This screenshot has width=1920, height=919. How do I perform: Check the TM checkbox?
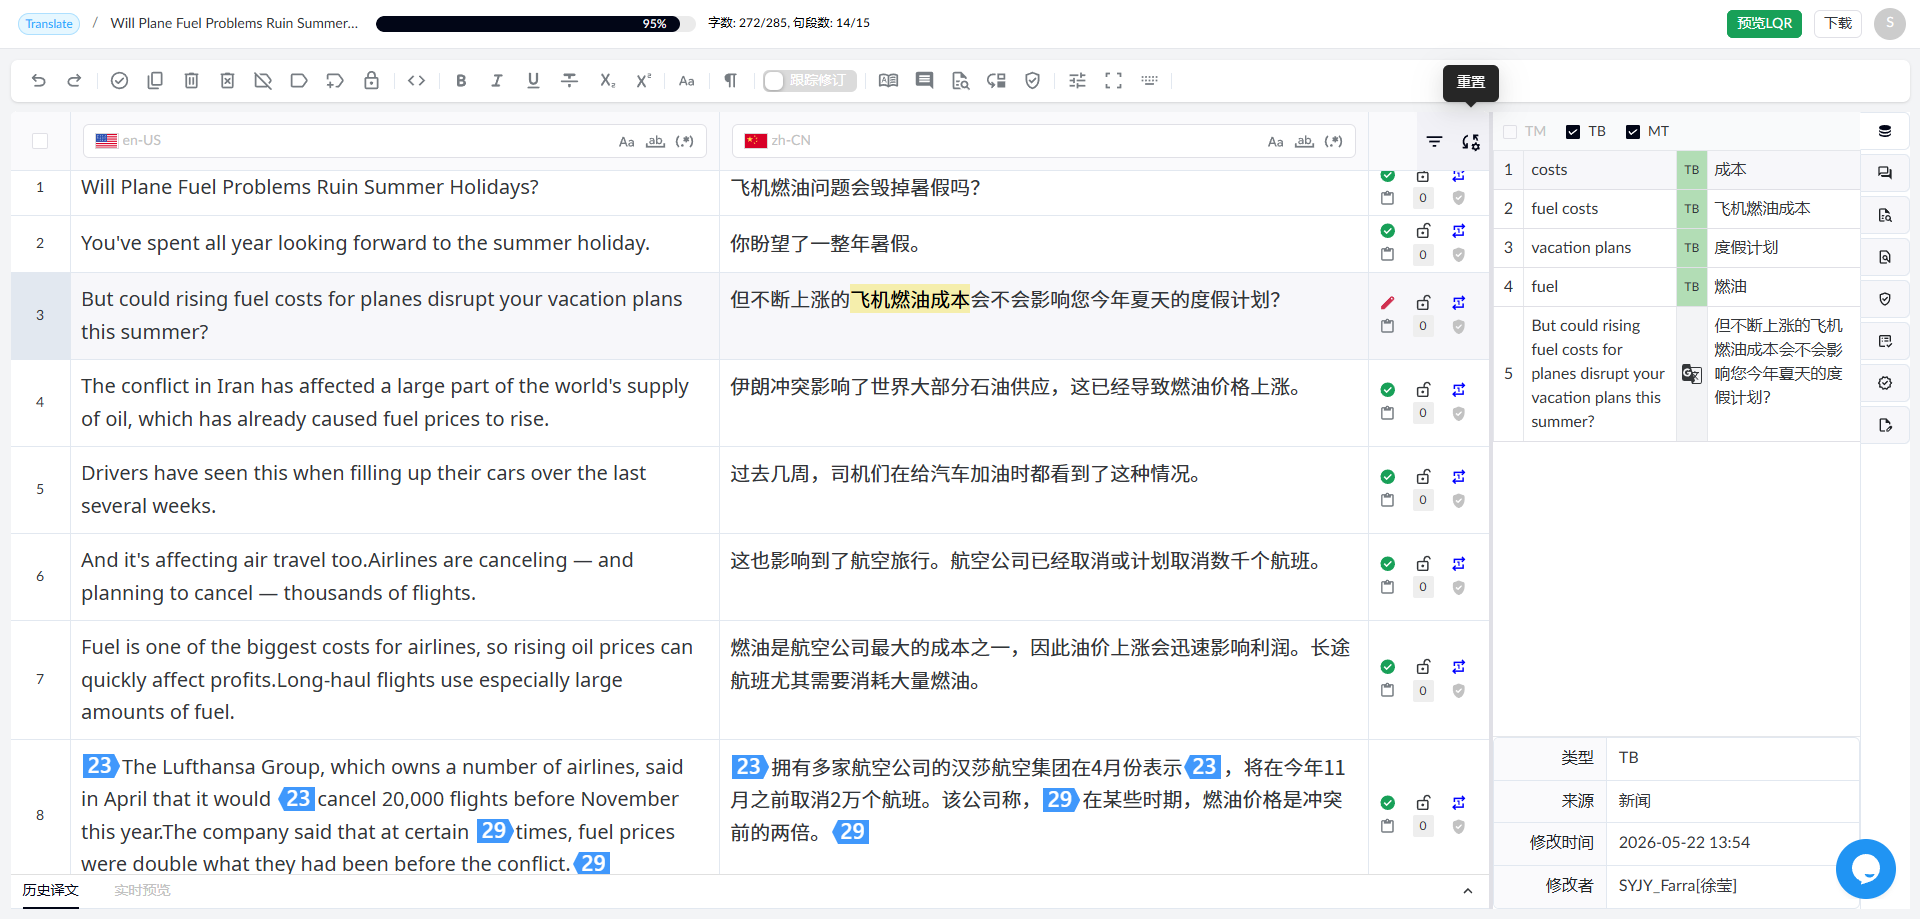[1510, 132]
